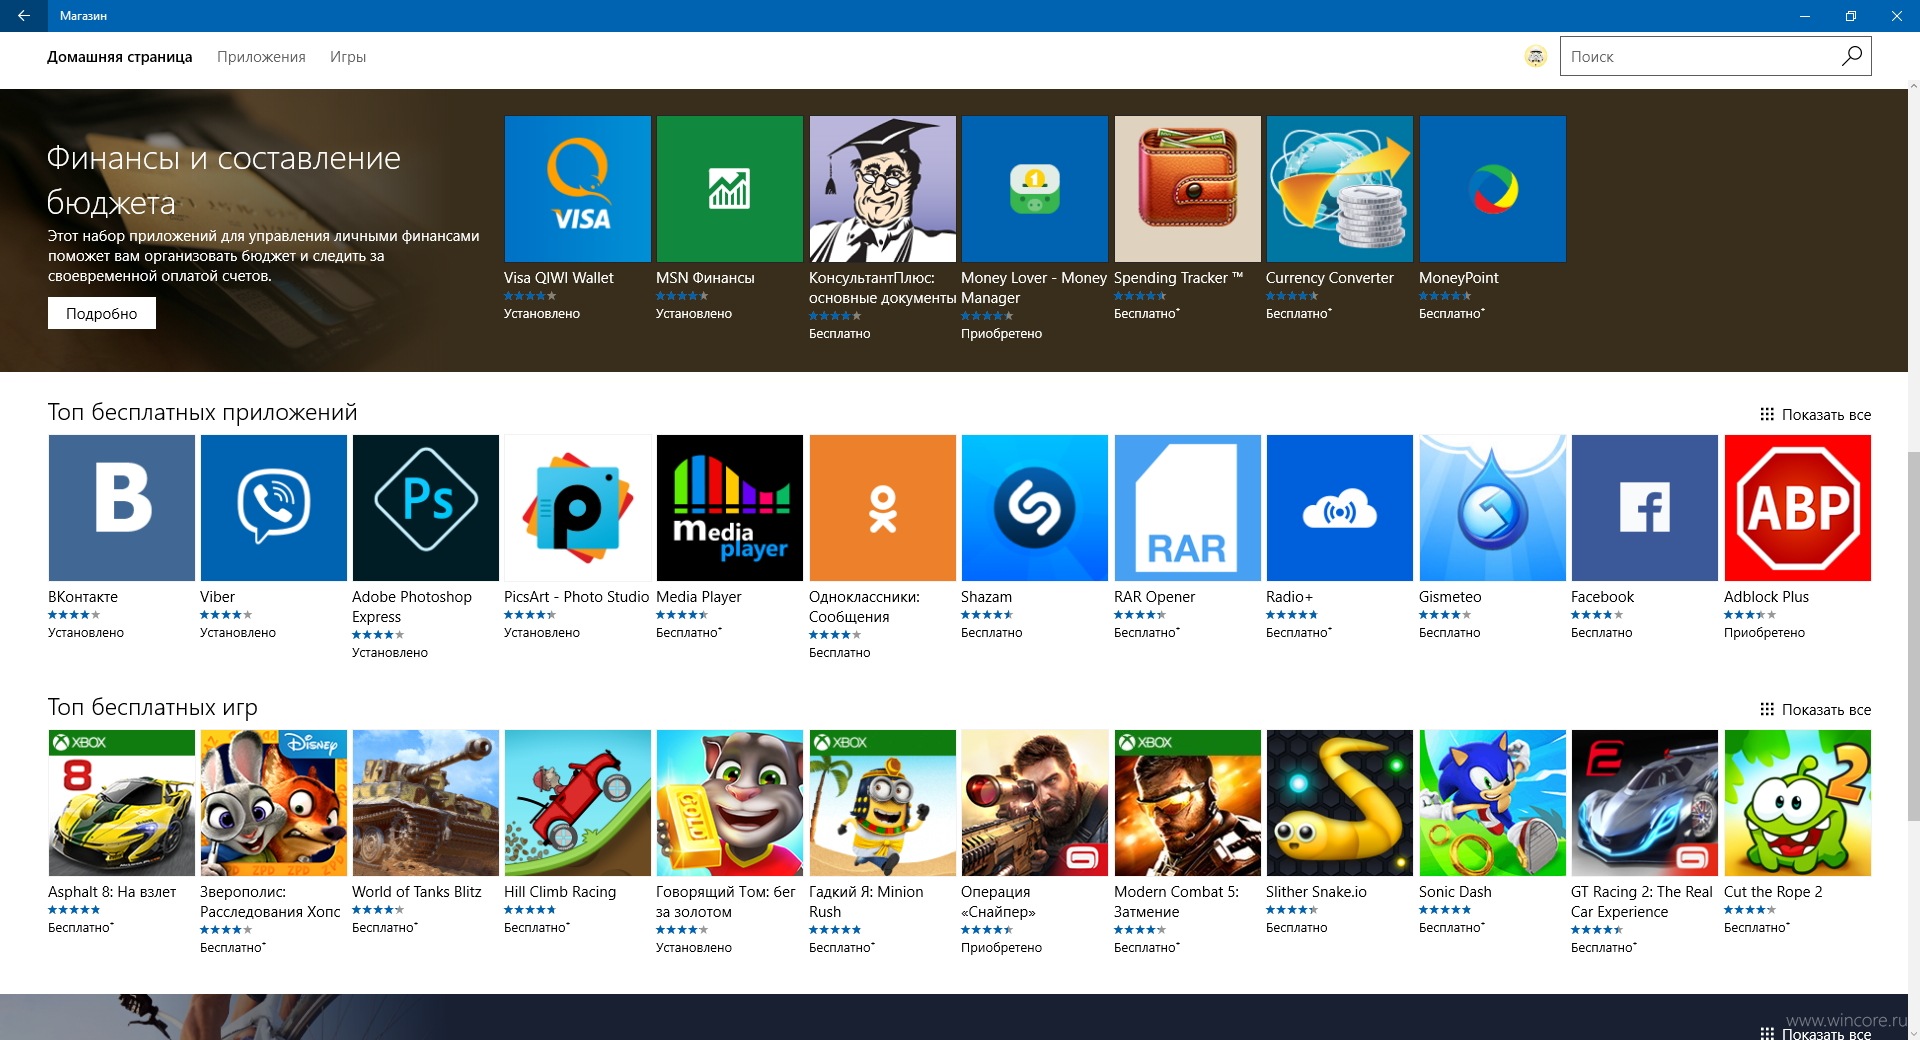Screen dimensions: 1920x1040
Task: Open the Asphalt 8 game tile
Action: (x=121, y=803)
